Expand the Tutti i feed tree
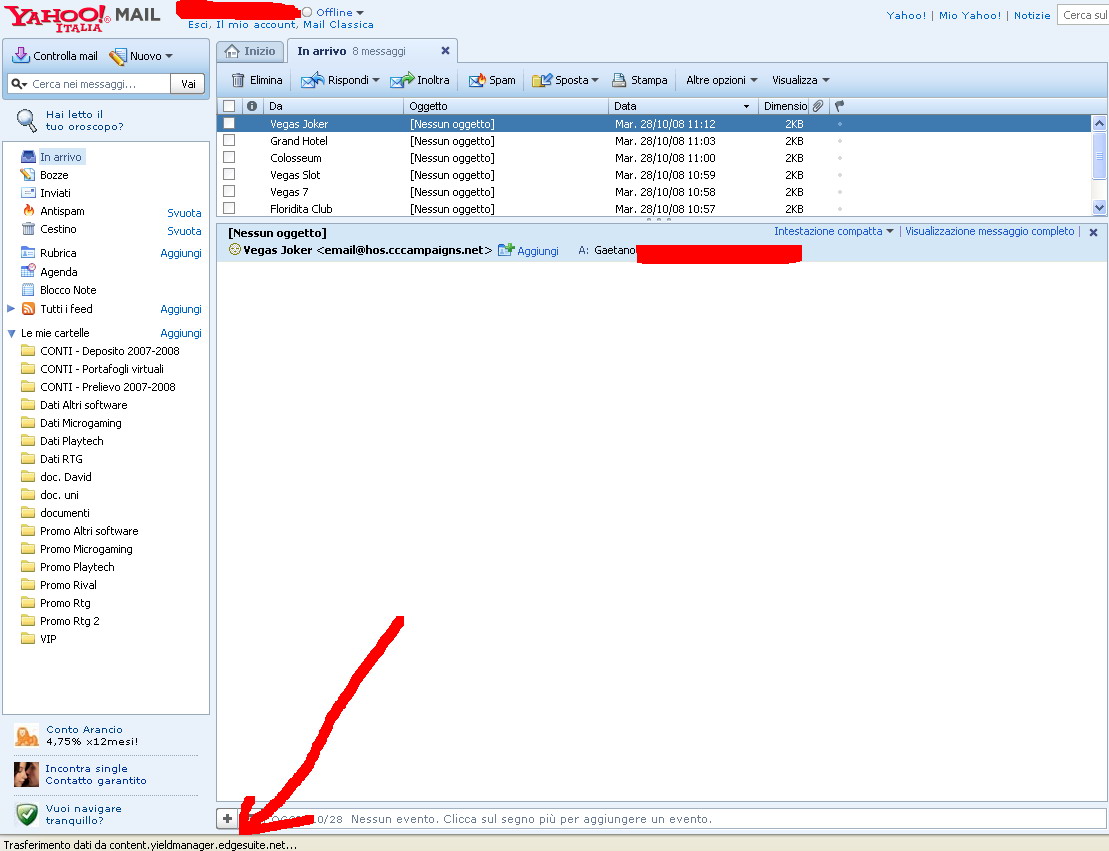The image size is (1109, 851). 11,308
